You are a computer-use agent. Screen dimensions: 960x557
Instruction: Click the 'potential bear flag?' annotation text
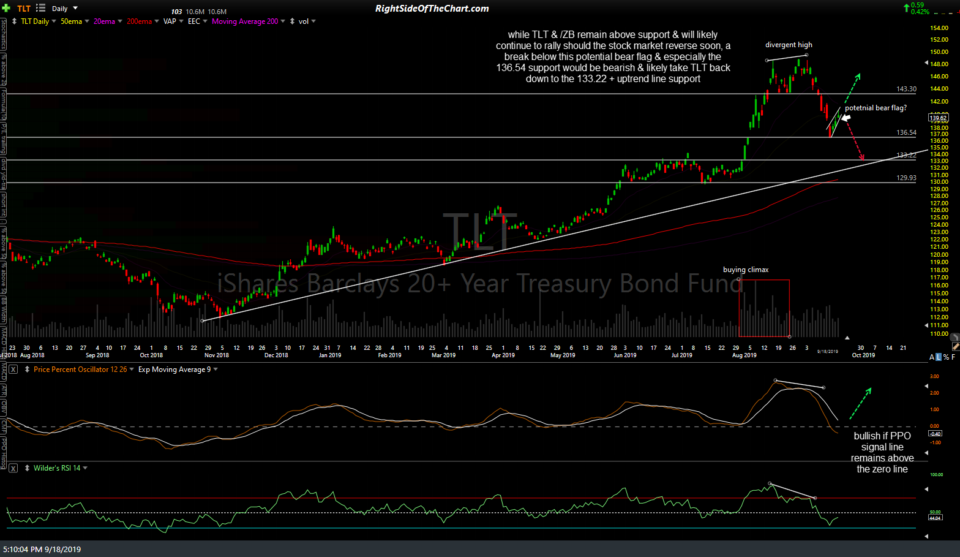[876, 108]
